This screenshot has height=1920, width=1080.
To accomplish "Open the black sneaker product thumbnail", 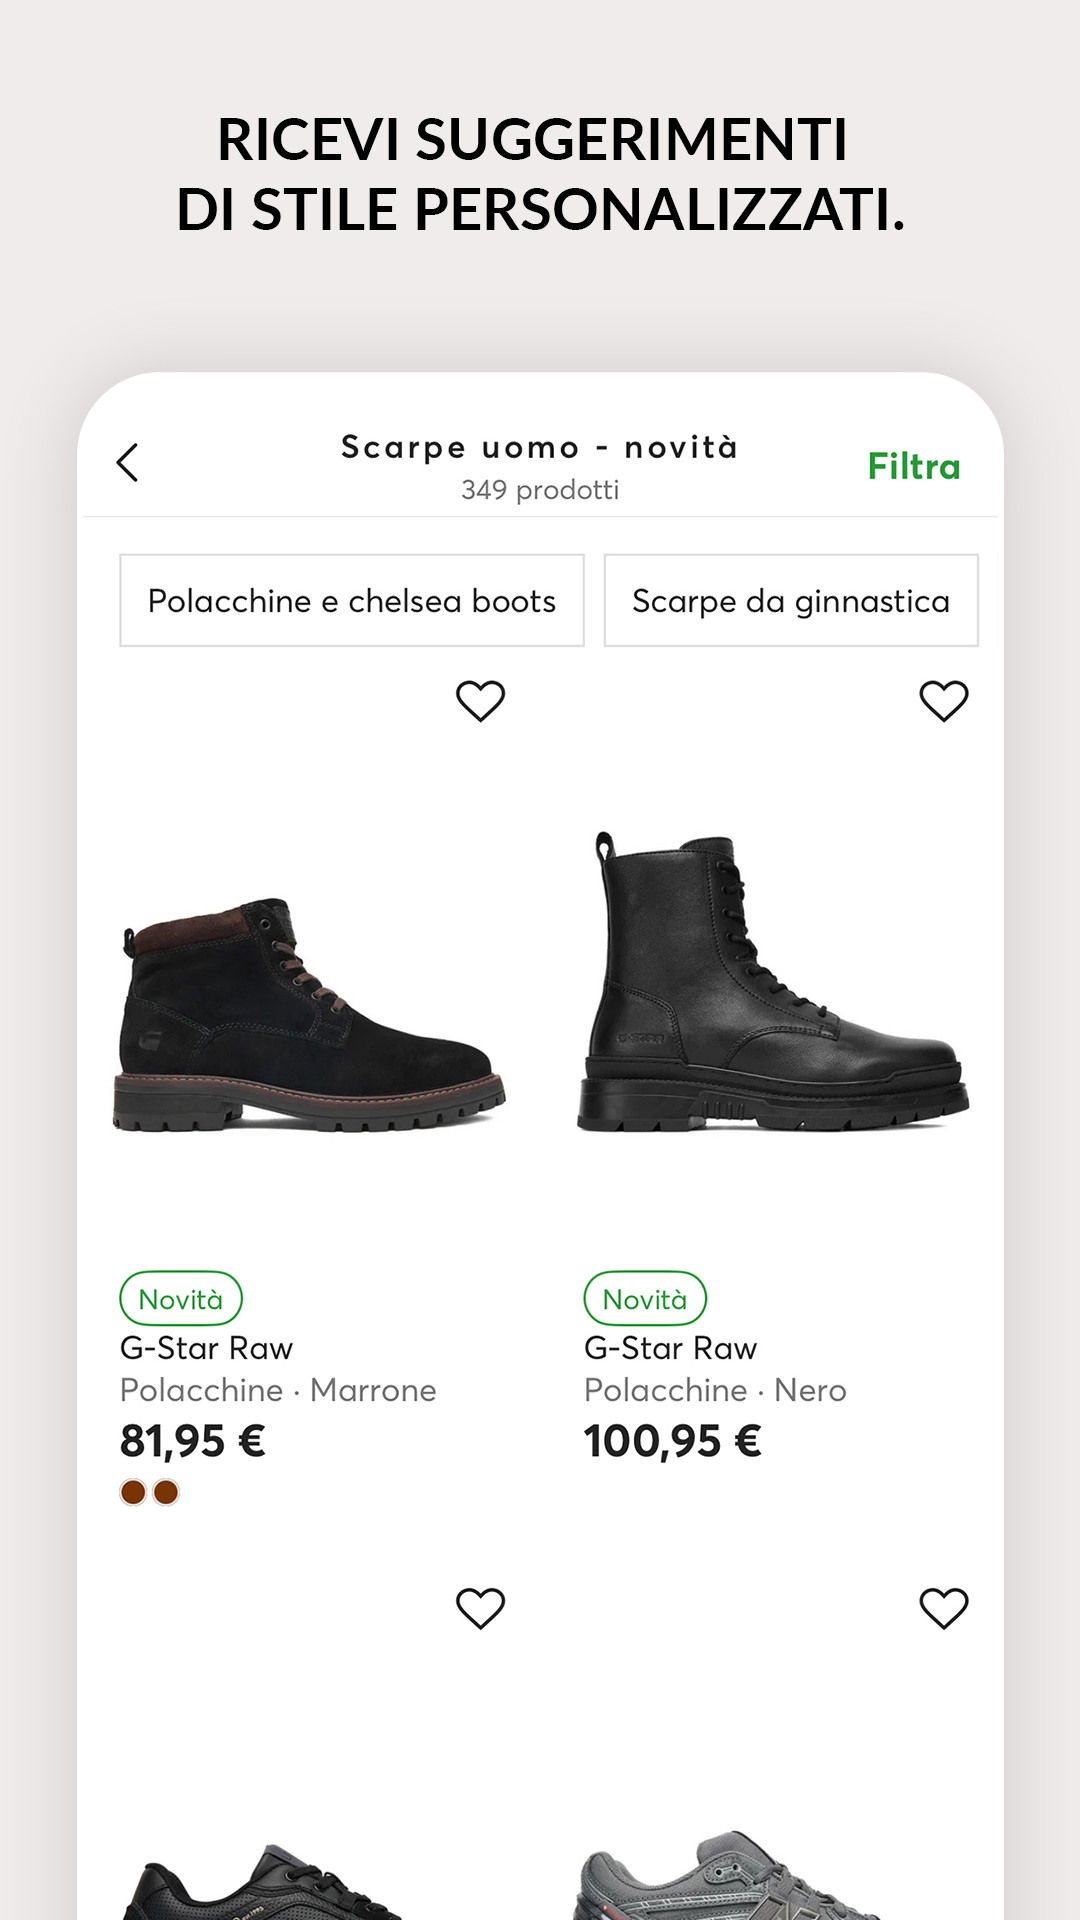I will [265, 1880].
